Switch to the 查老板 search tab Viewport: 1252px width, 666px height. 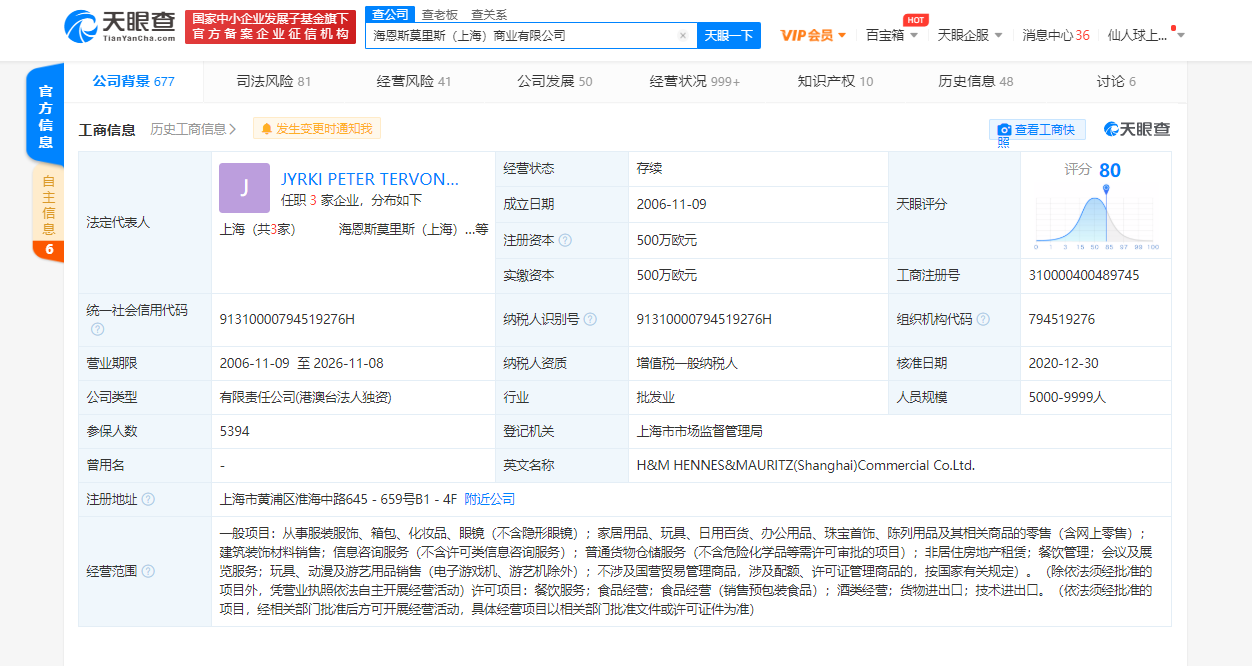coord(439,14)
